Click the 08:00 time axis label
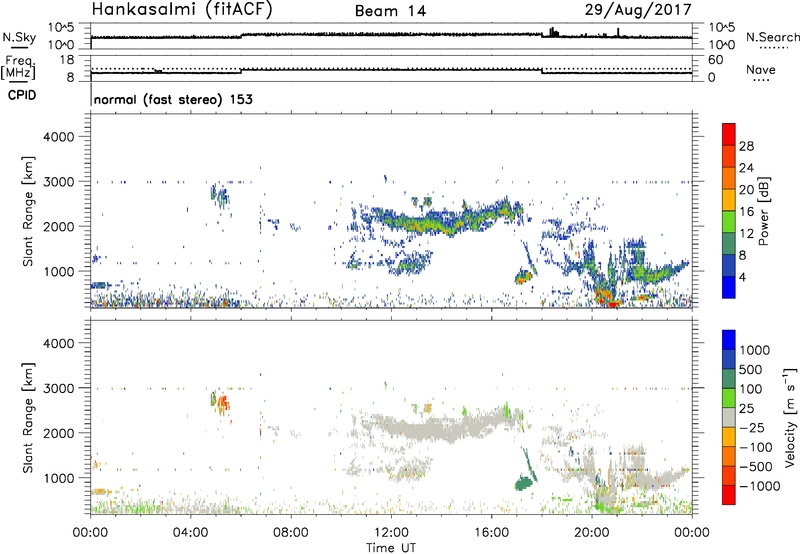Viewport: 800px width, 554px height. click(x=291, y=533)
